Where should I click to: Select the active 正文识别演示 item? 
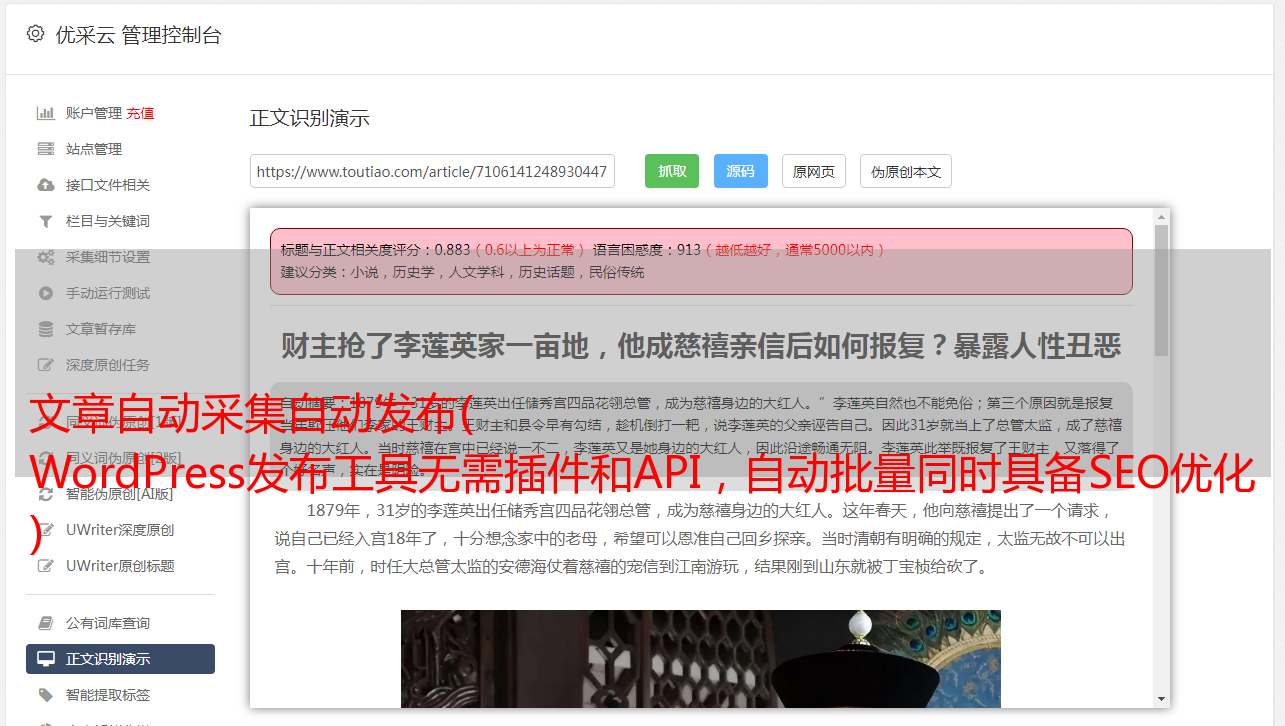pos(120,659)
